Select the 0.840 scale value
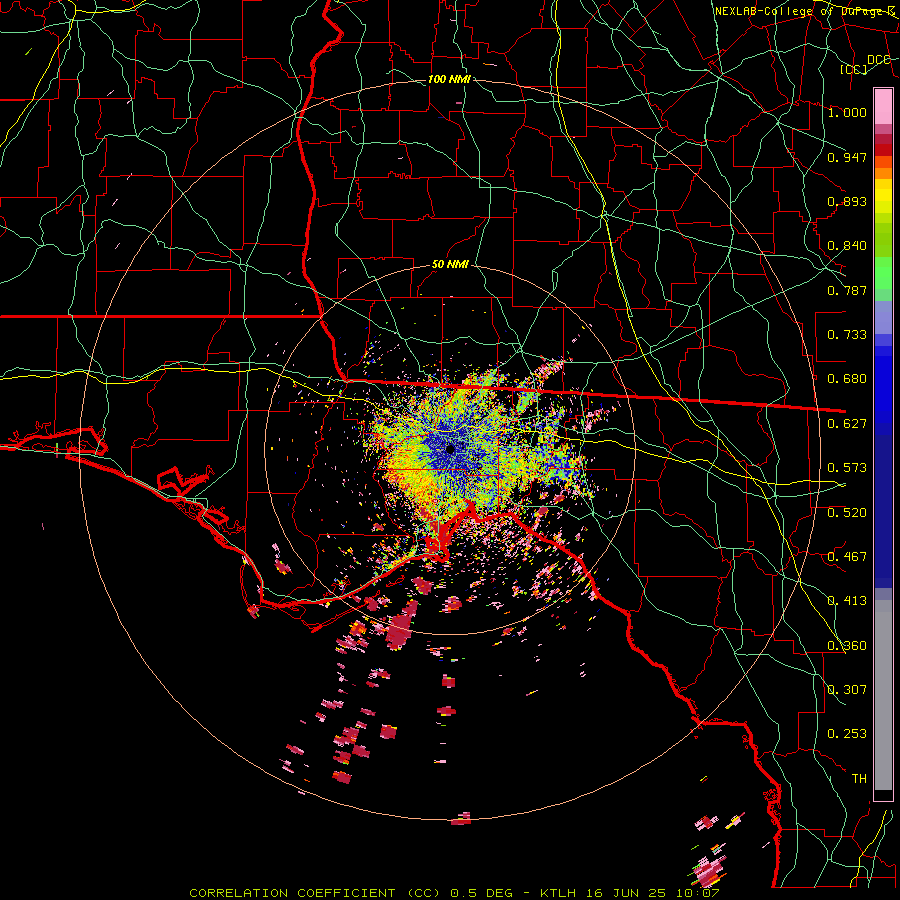Viewport: 900px width, 900px height. [847, 246]
